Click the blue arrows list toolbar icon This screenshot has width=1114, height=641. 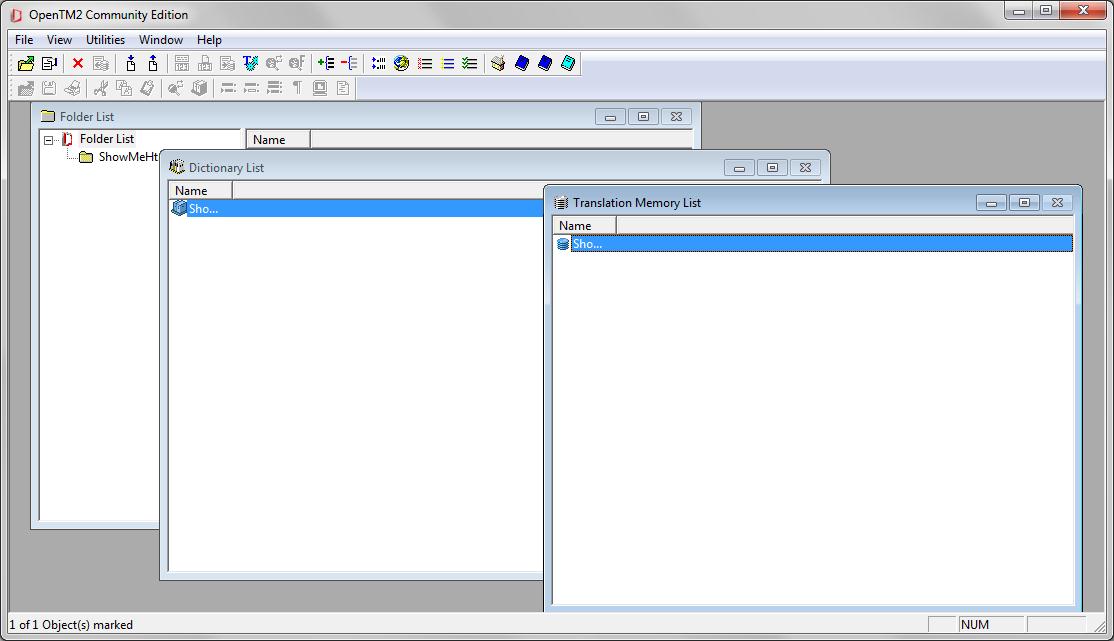pyautogui.click(x=379, y=63)
